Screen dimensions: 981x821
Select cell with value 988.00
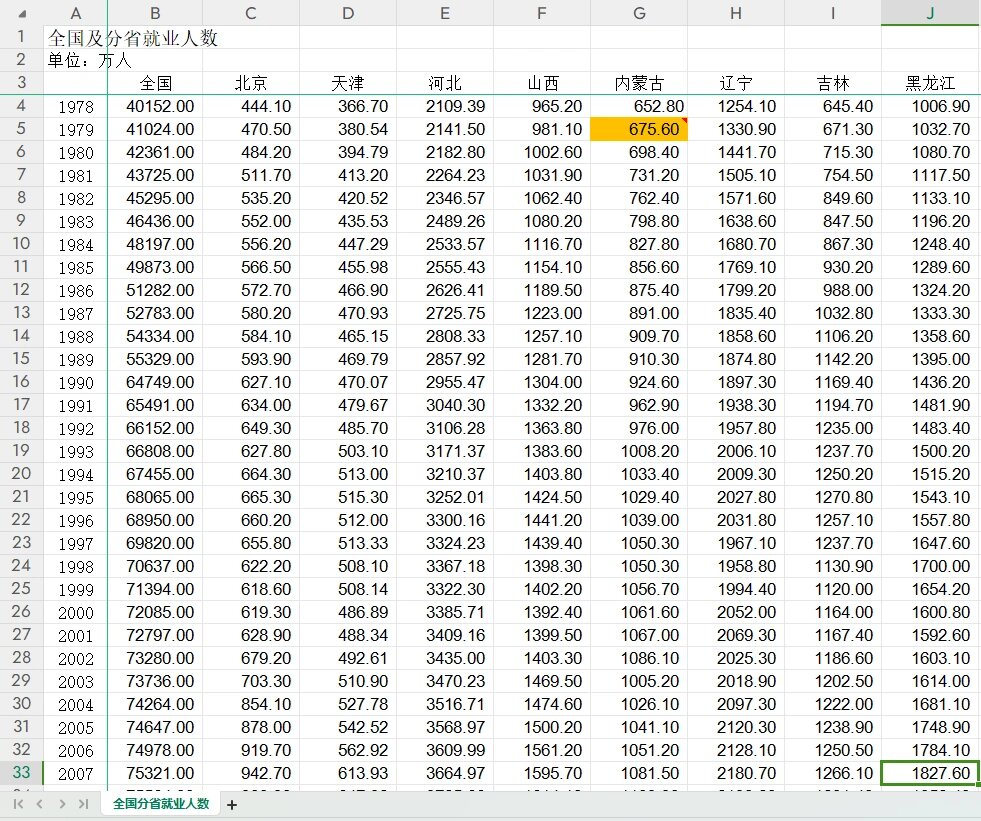click(x=833, y=290)
